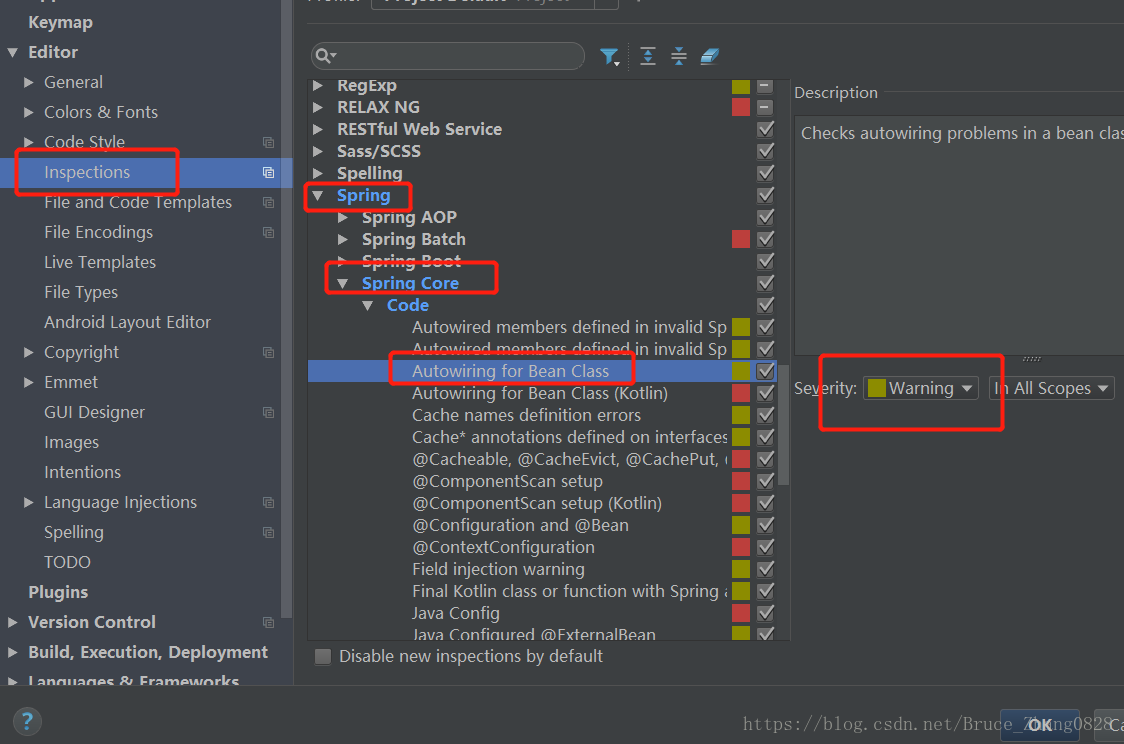Image resolution: width=1124 pixels, height=744 pixels.
Task: Click the reset eraser icon in toolbar
Action: click(x=710, y=56)
